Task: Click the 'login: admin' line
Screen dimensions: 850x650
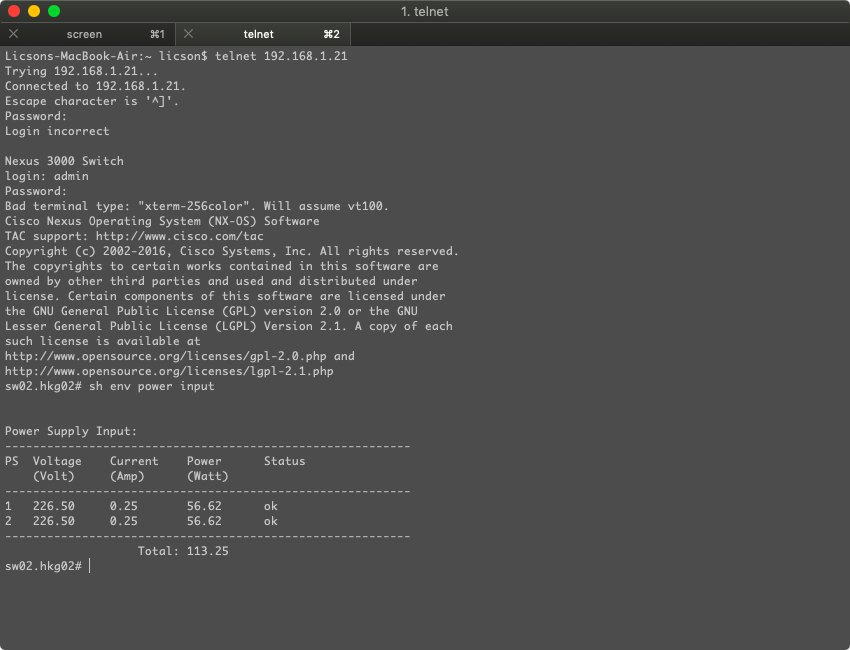Action: click(47, 176)
